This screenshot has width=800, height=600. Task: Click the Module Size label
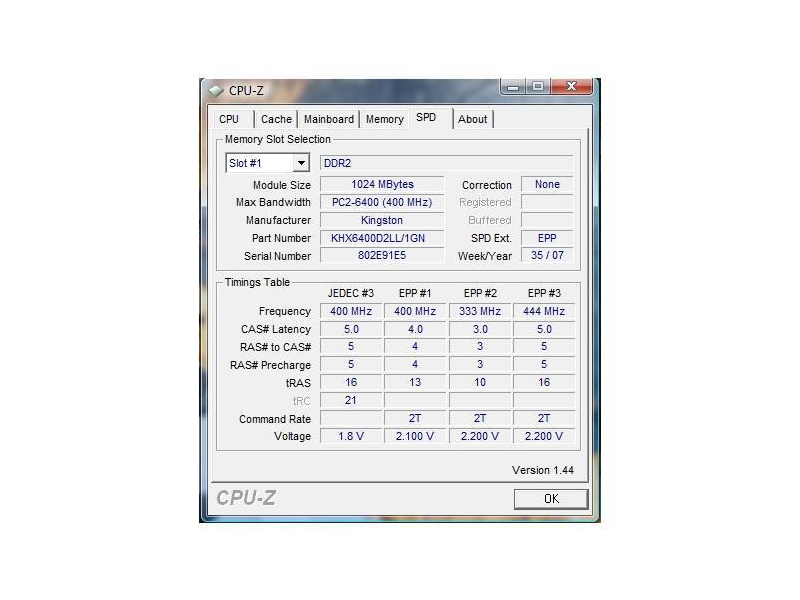pos(282,185)
